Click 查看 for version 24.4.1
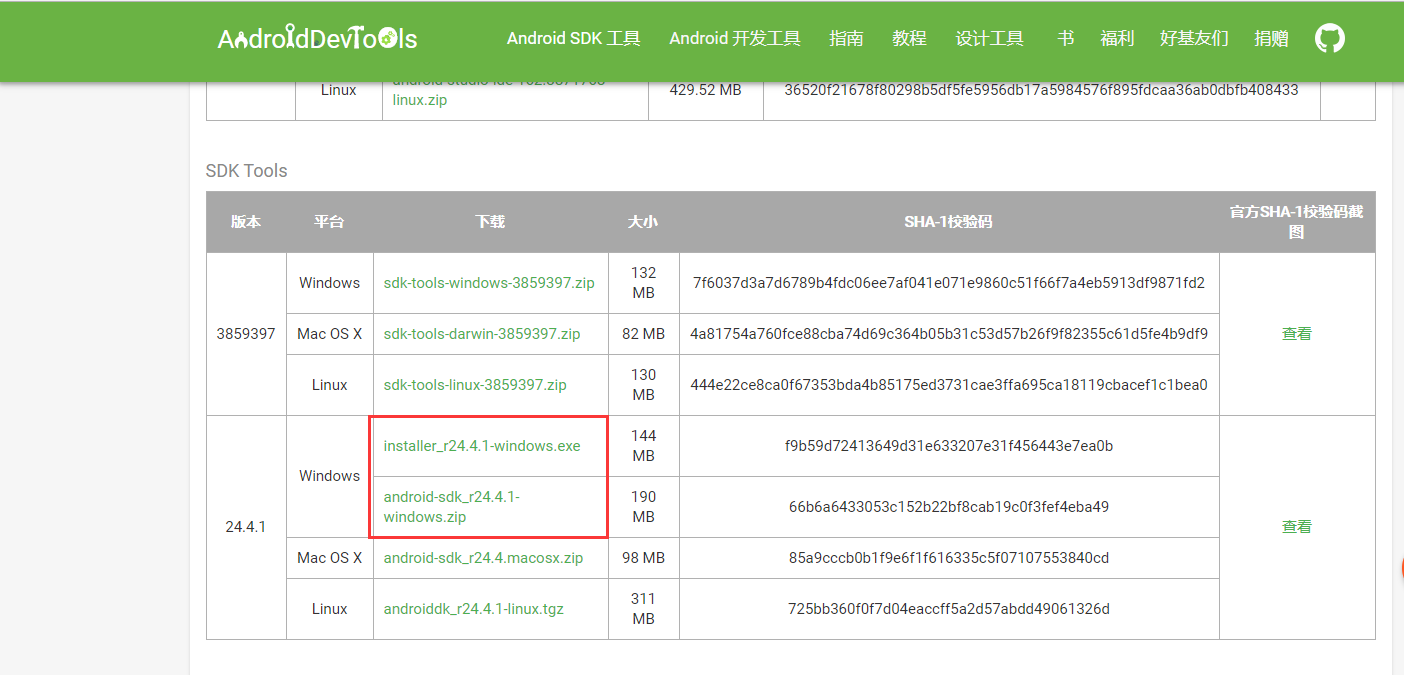Image resolution: width=1404 pixels, height=675 pixels. point(1297,527)
